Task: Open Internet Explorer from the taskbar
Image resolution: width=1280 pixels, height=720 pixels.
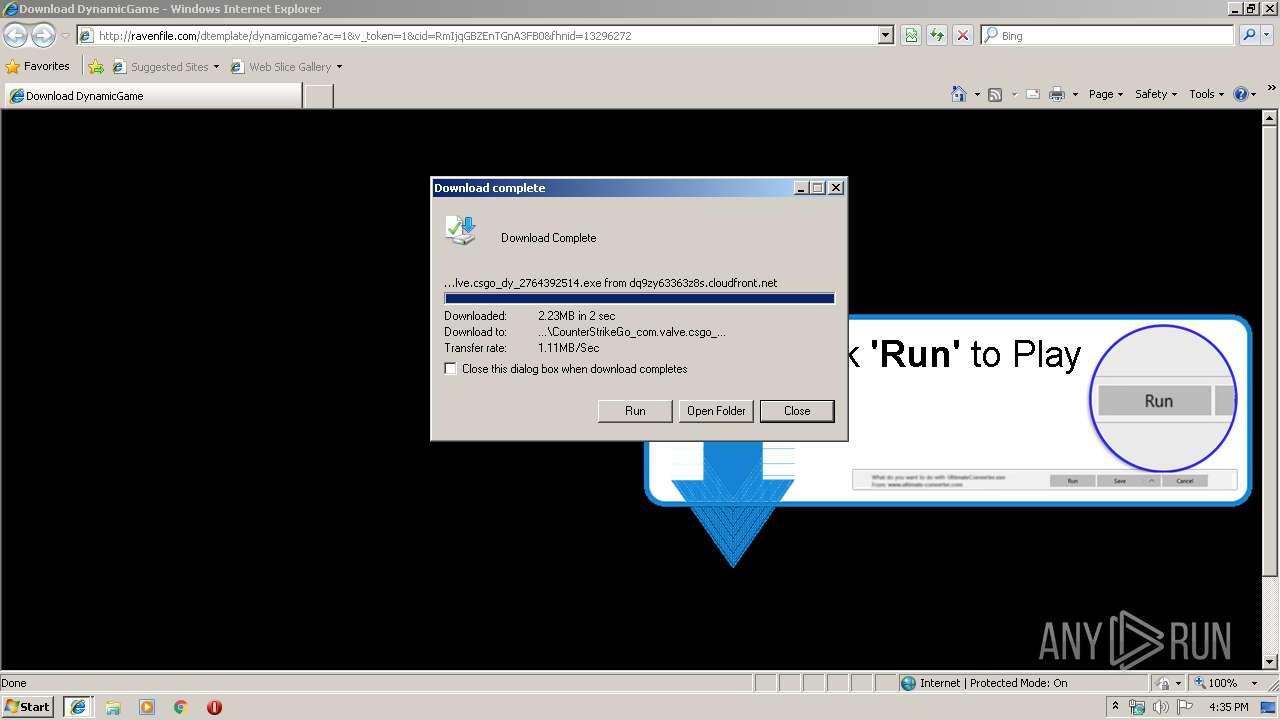Action: 78,707
